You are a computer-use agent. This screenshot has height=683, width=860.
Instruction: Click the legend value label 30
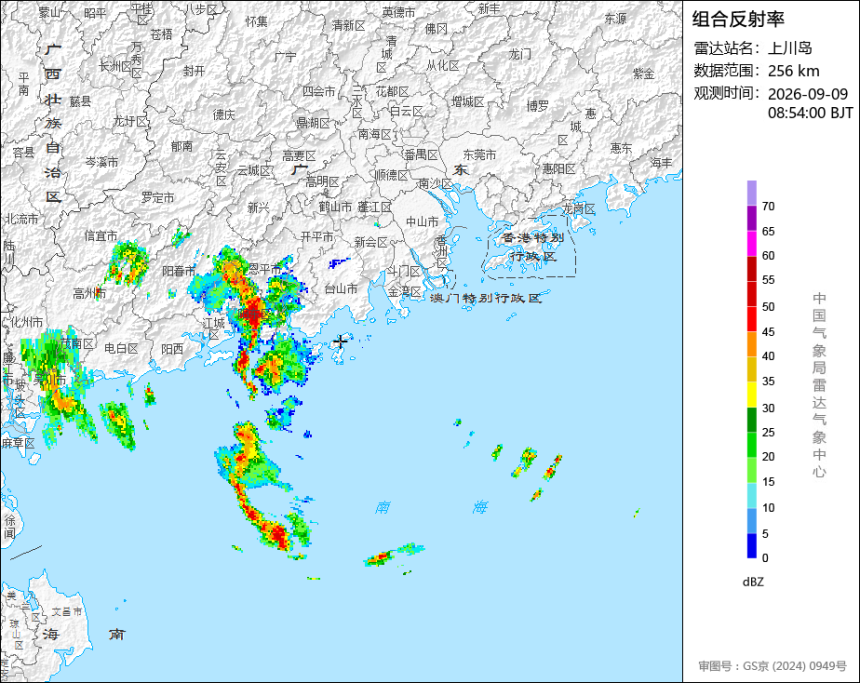tap(768, 408)
